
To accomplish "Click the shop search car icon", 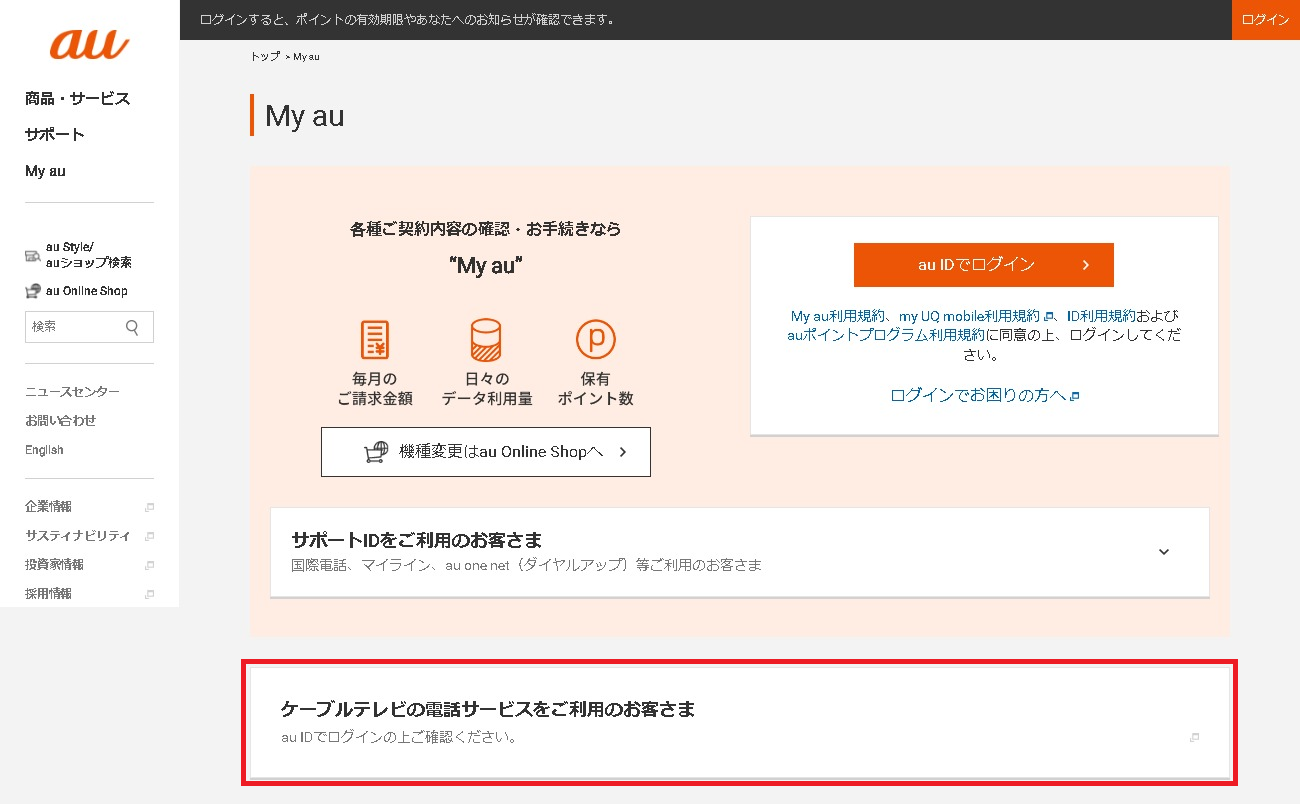I will [33, 257].
